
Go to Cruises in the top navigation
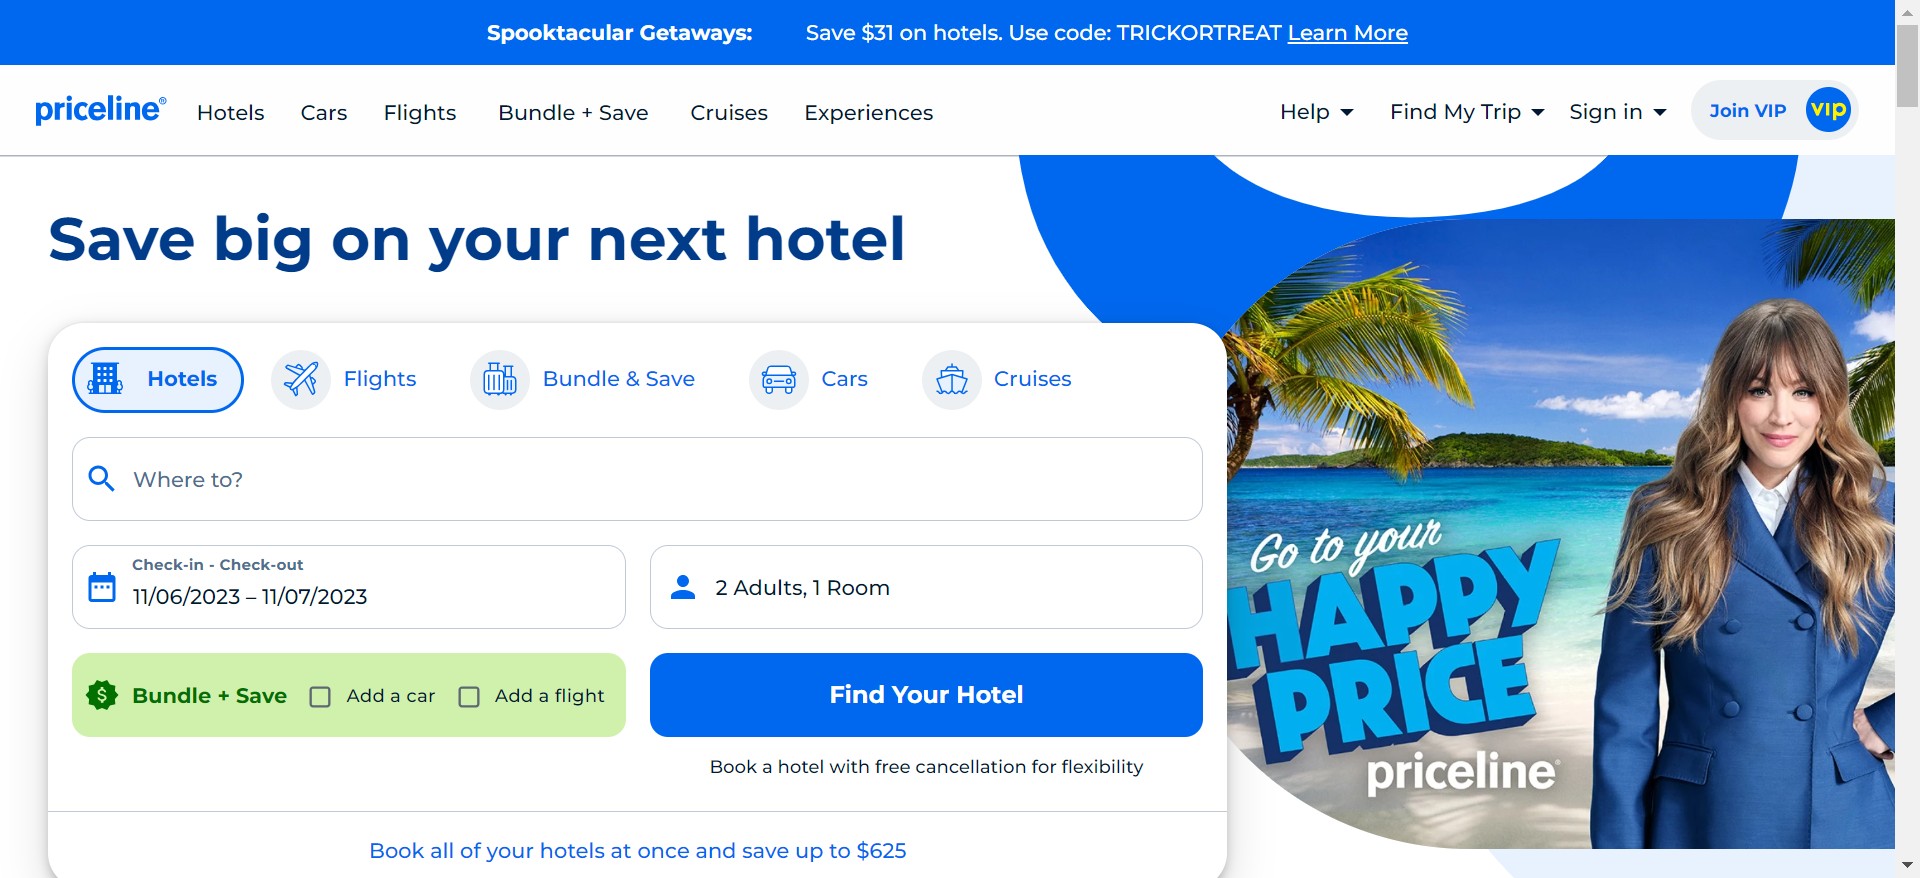point(729,113)
